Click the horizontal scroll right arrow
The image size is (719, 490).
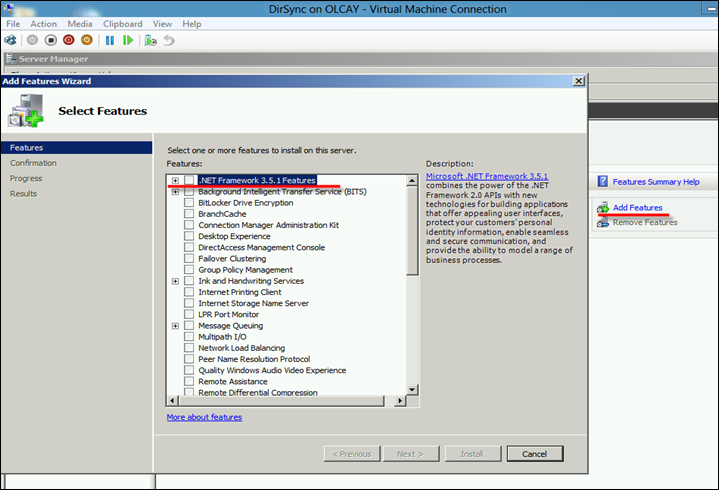[x=400, y=401]
